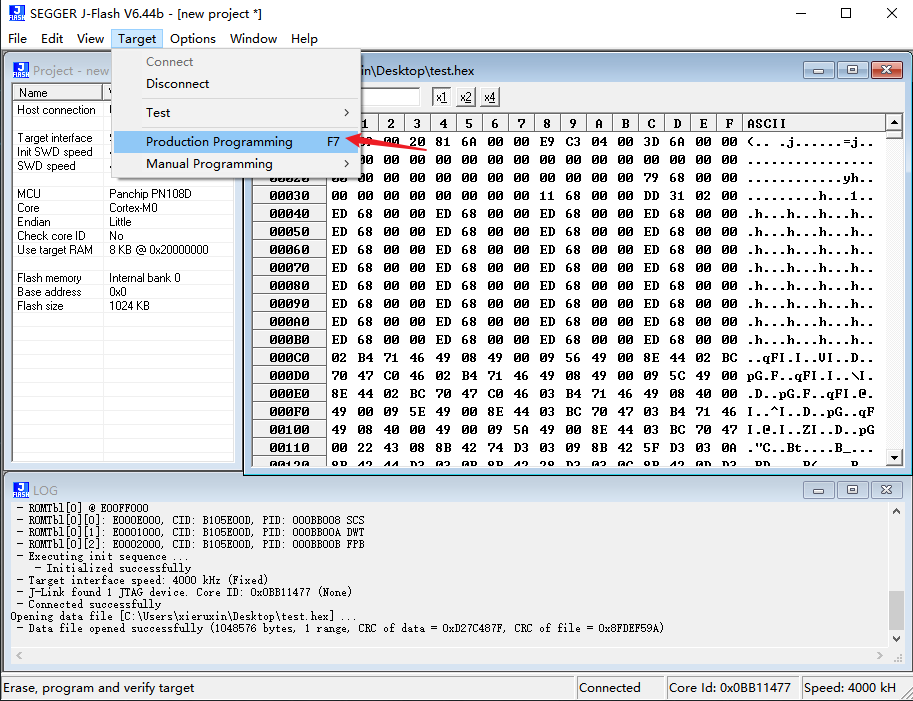Click the Use target RAM row

(123, 250)
